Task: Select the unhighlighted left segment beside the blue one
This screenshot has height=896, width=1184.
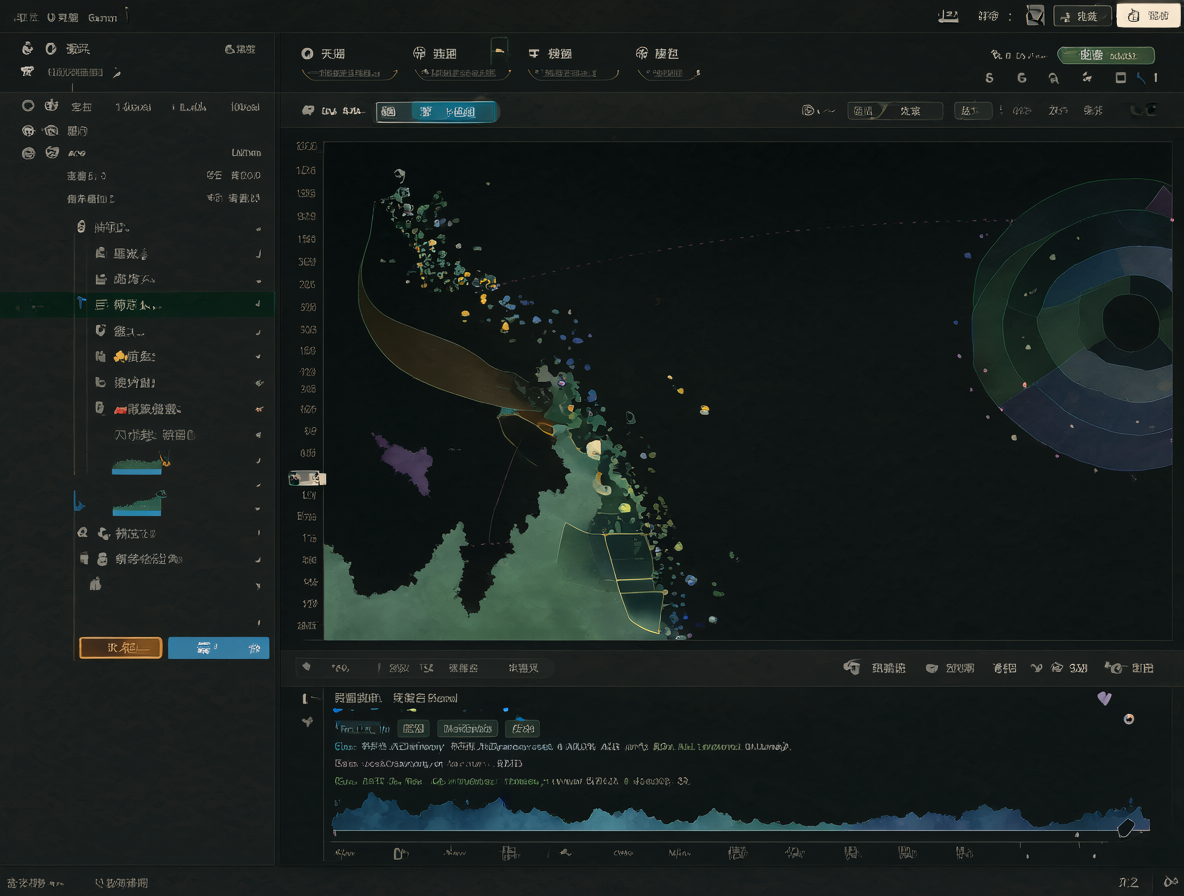Action: click(x=393, y=112)
